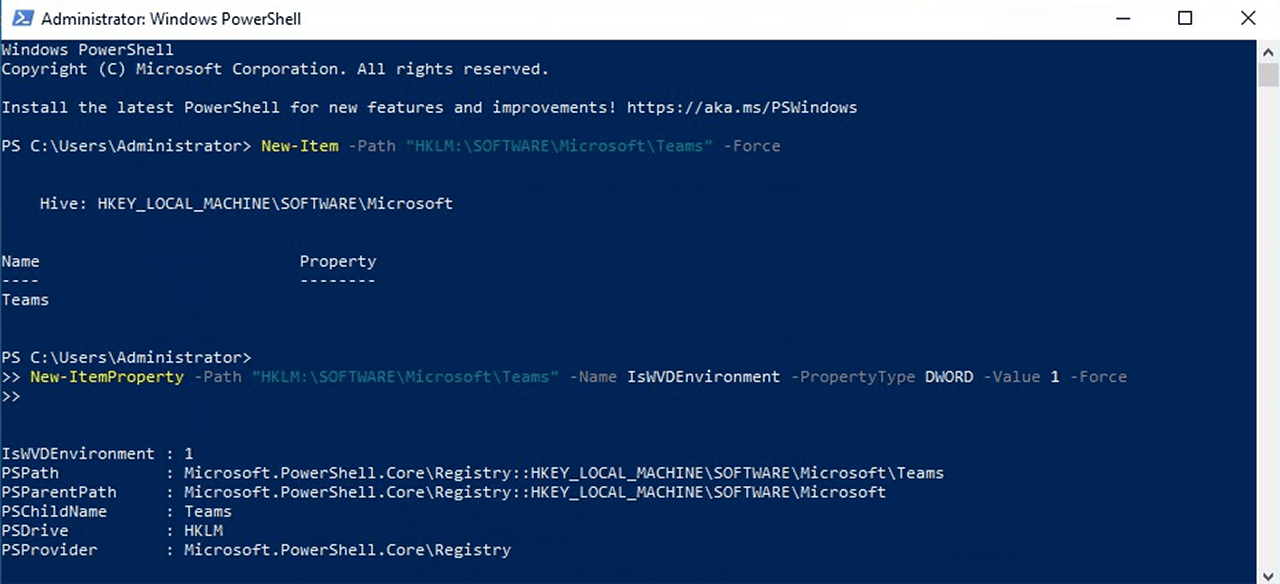Click the window title text
The width and height of the screenshot is (1280, 584).
pos(171,19)
